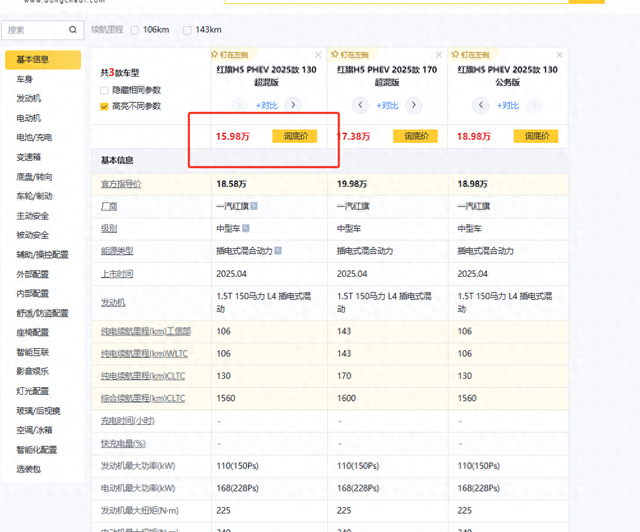
Task: Open the 级别 parameter link
Action: 109,229
